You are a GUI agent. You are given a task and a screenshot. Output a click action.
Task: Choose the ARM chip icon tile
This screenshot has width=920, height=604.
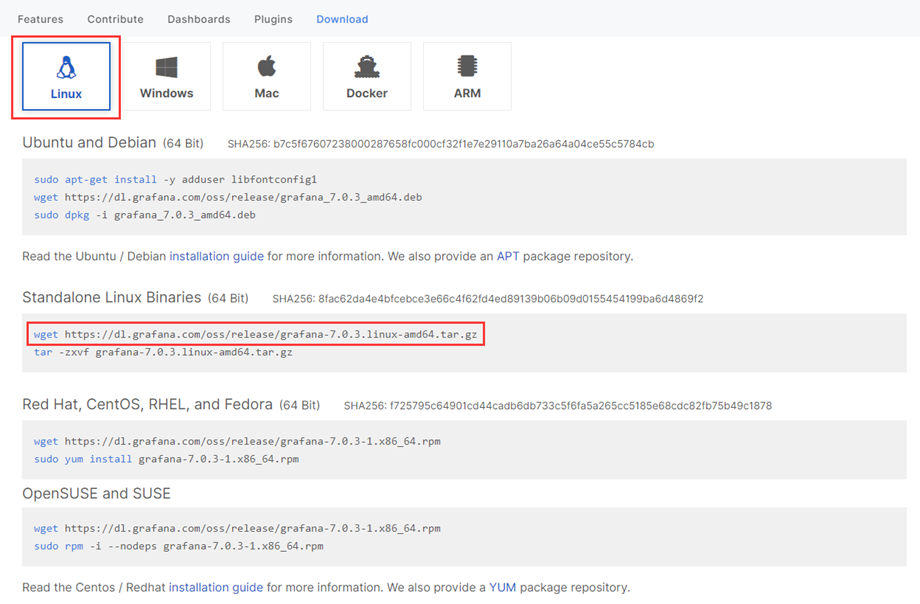click(x=467, y=76)
